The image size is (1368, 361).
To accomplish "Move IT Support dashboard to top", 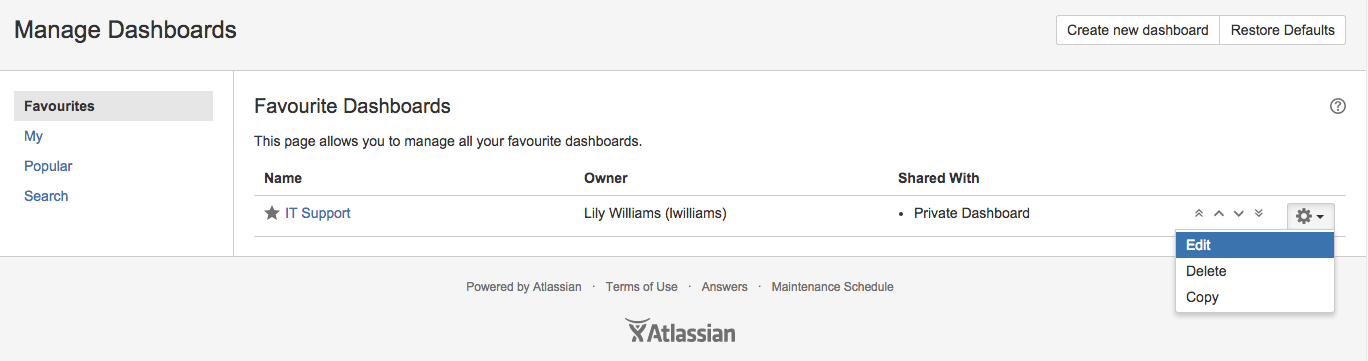I will point(1199,214).
